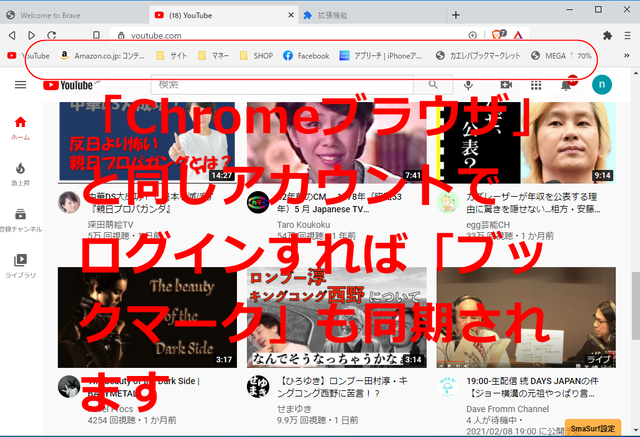The height and width of the screenshot is (437, 640).
Task: Open Brave Shields lion icon
Action: point(498,35)
